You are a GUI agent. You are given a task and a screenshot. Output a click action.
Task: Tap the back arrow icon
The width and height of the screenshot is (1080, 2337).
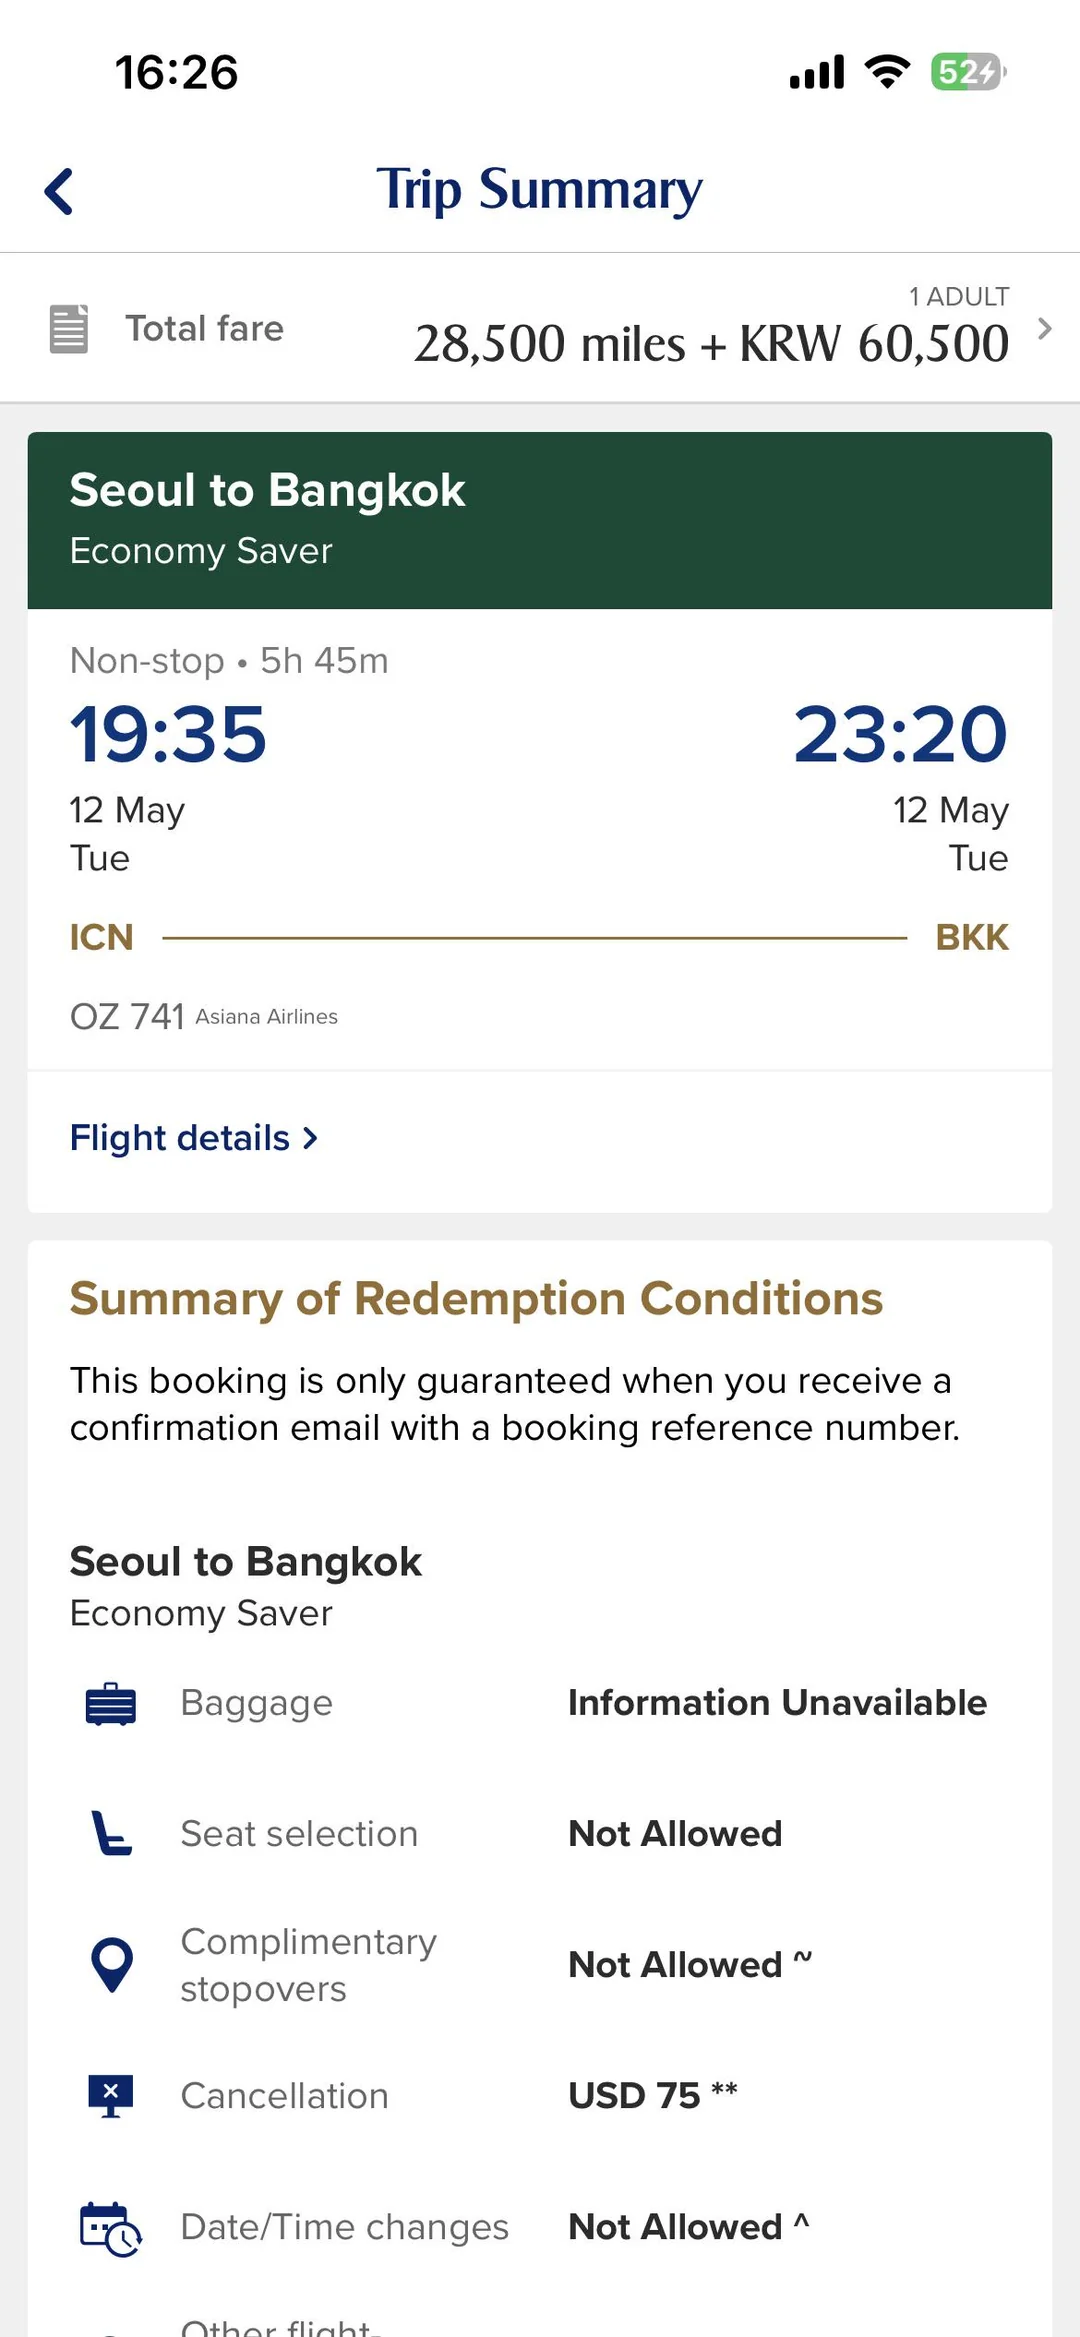pos(60,191)
